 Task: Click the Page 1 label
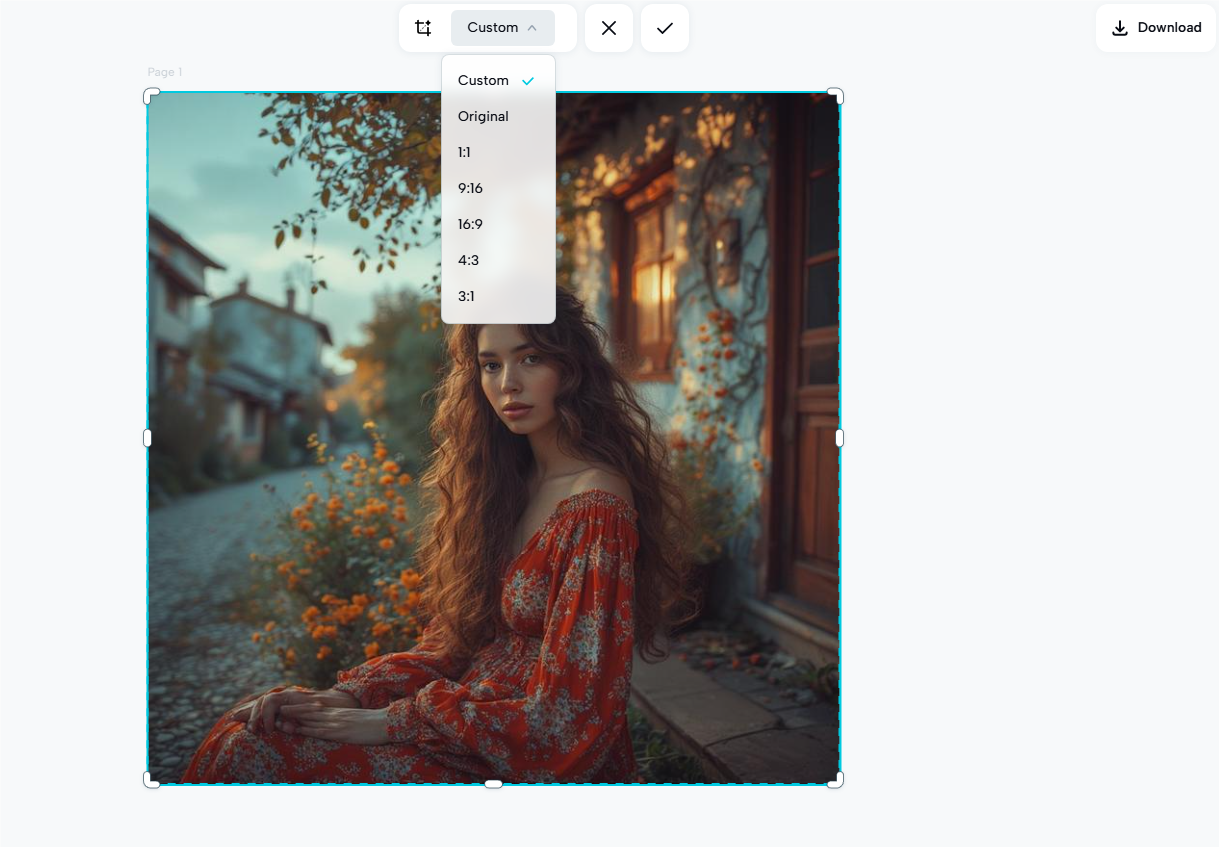point(164,72)
